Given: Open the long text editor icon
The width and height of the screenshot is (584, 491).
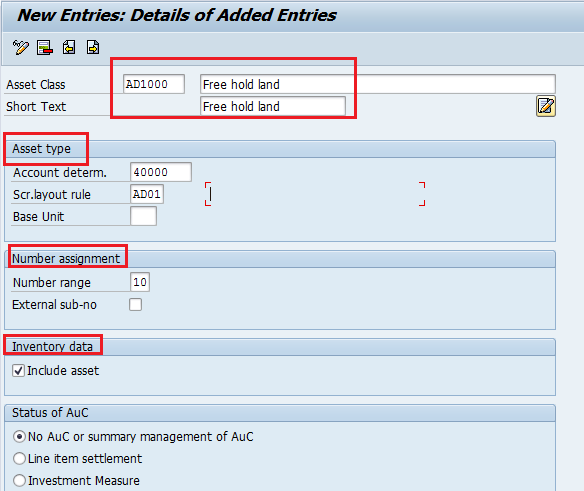Looking at the screenshot, I should tap(546, 106).
